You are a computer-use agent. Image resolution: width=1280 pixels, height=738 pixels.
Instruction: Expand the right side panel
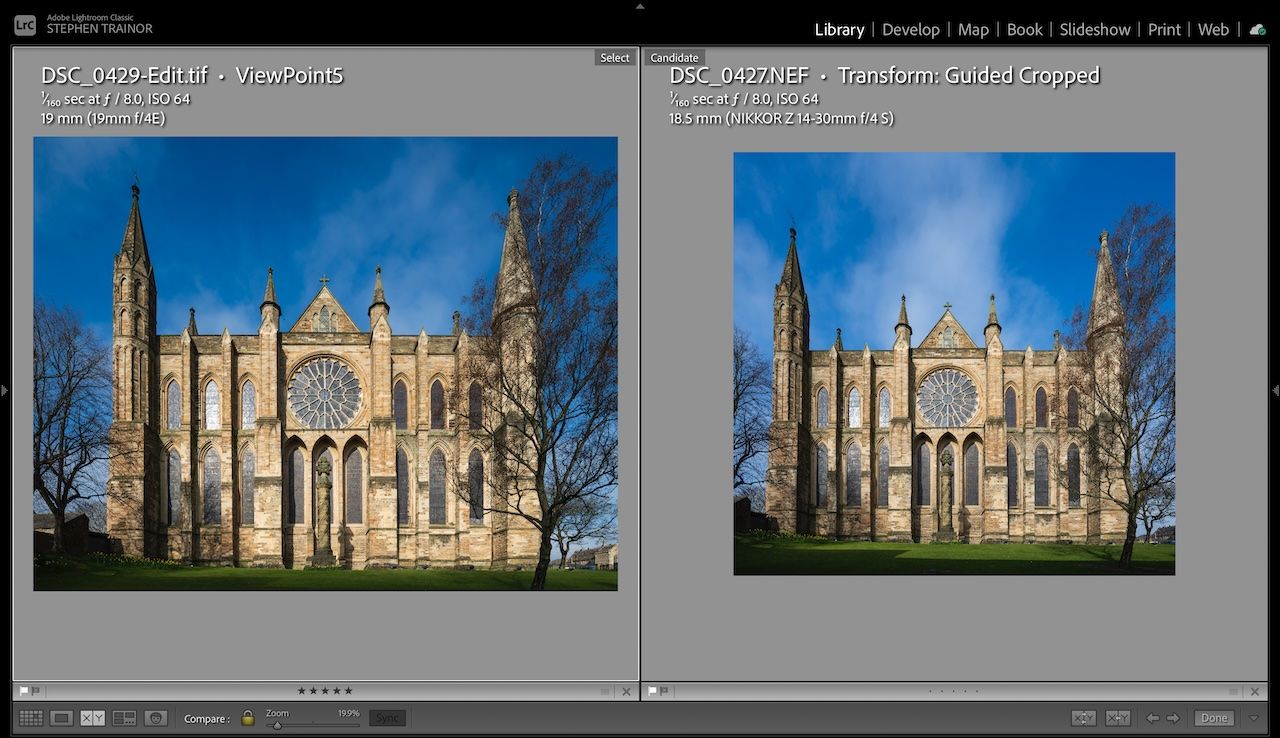[x=1276, y=392]
